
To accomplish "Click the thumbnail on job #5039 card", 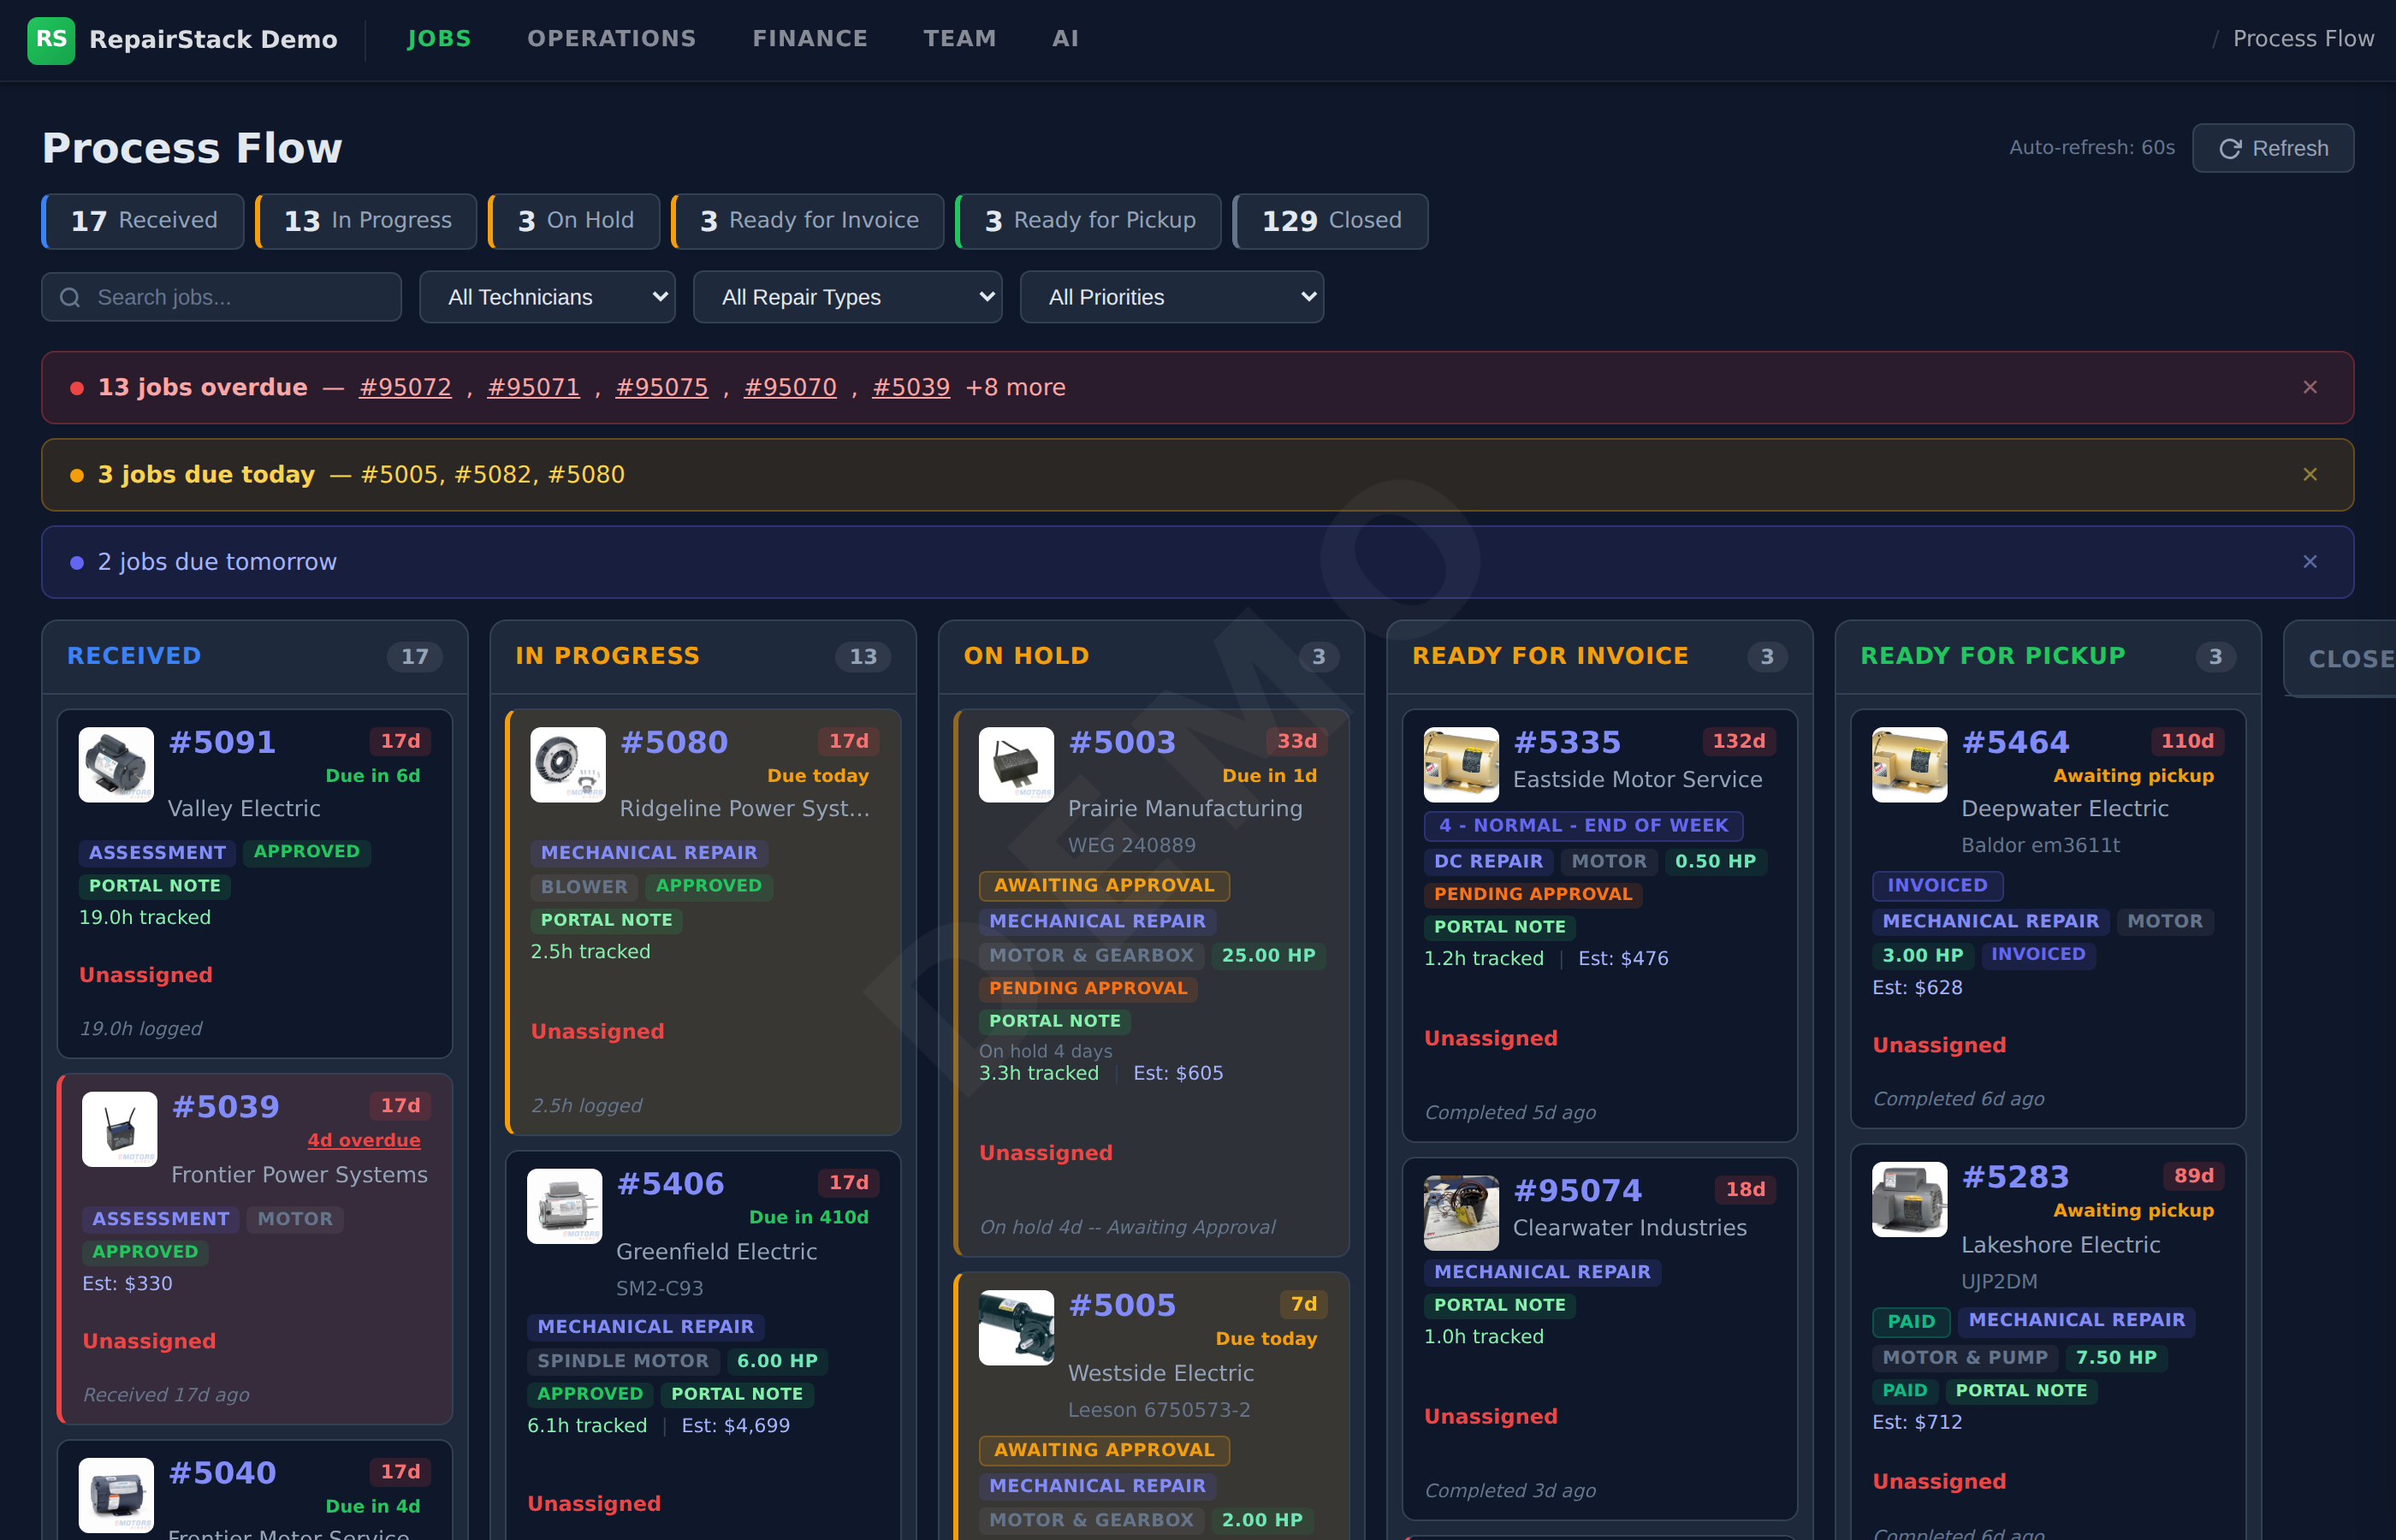I will (x=119, y=1129).
